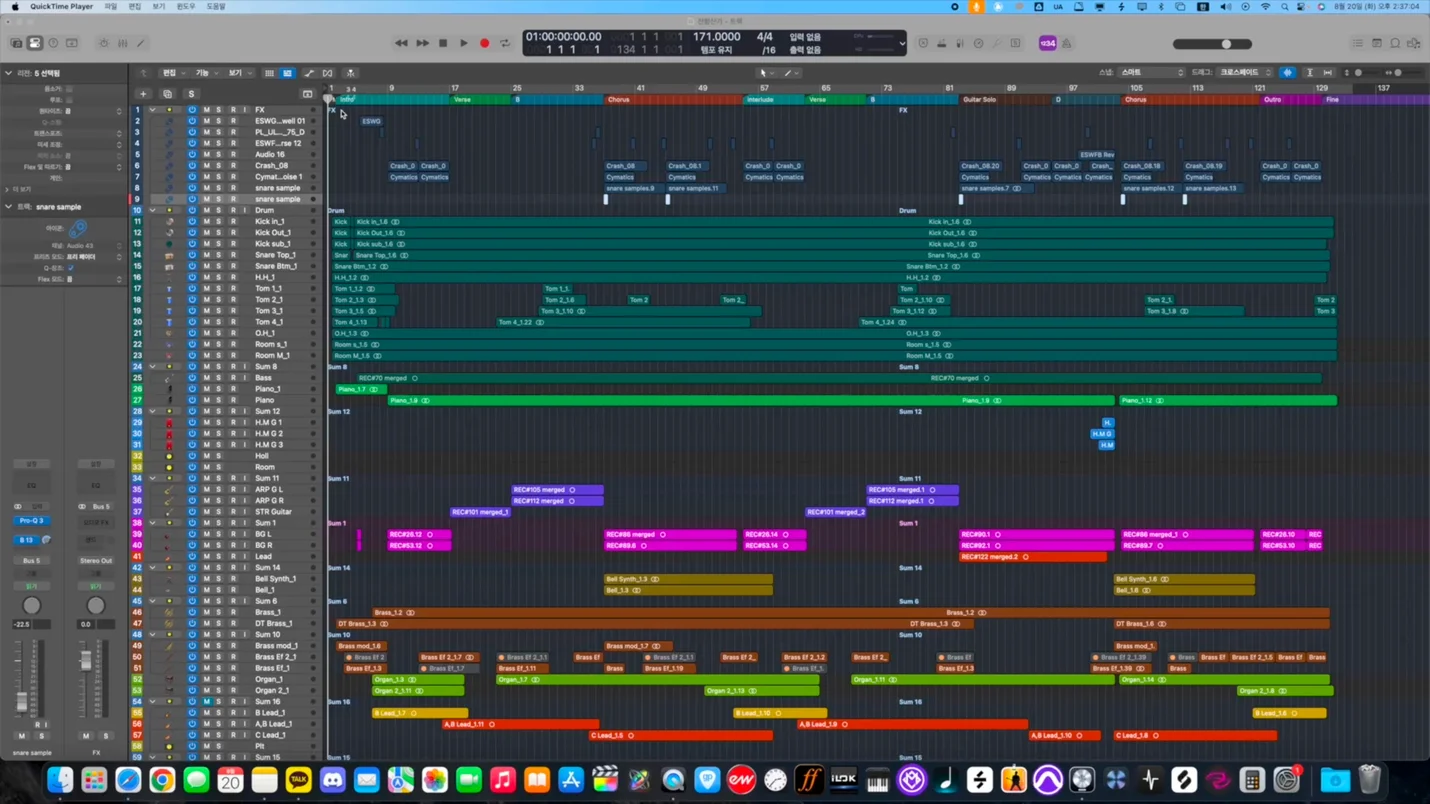Click the Stereo Out output slot
This screenshot has width=1430, height=804.
[96, 561]
